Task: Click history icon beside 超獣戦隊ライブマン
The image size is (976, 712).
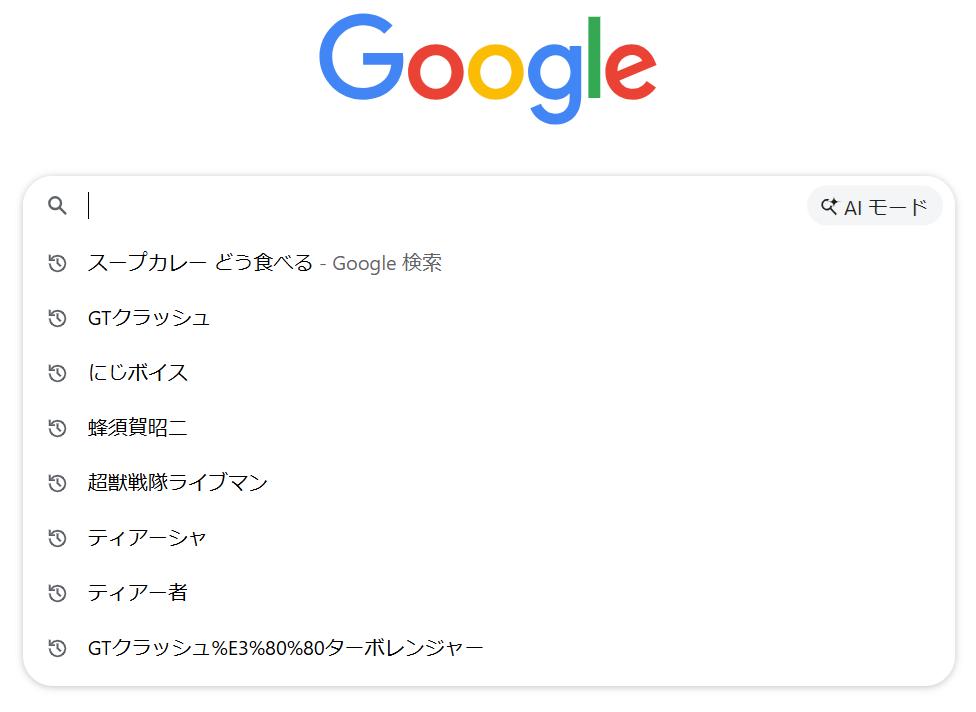Action: point(58,484)
